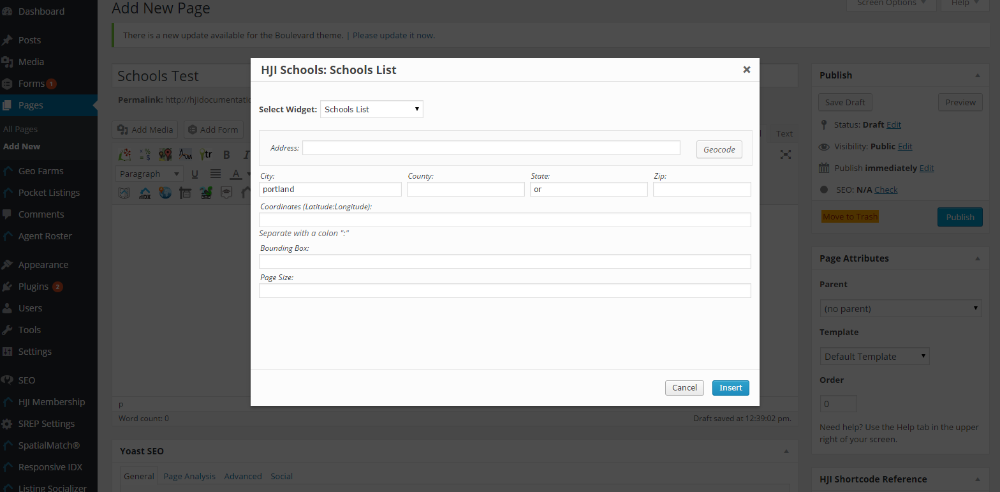Click the real estate sign post icon
This screenshot has height=492, width=1000.
coord(185,192)
